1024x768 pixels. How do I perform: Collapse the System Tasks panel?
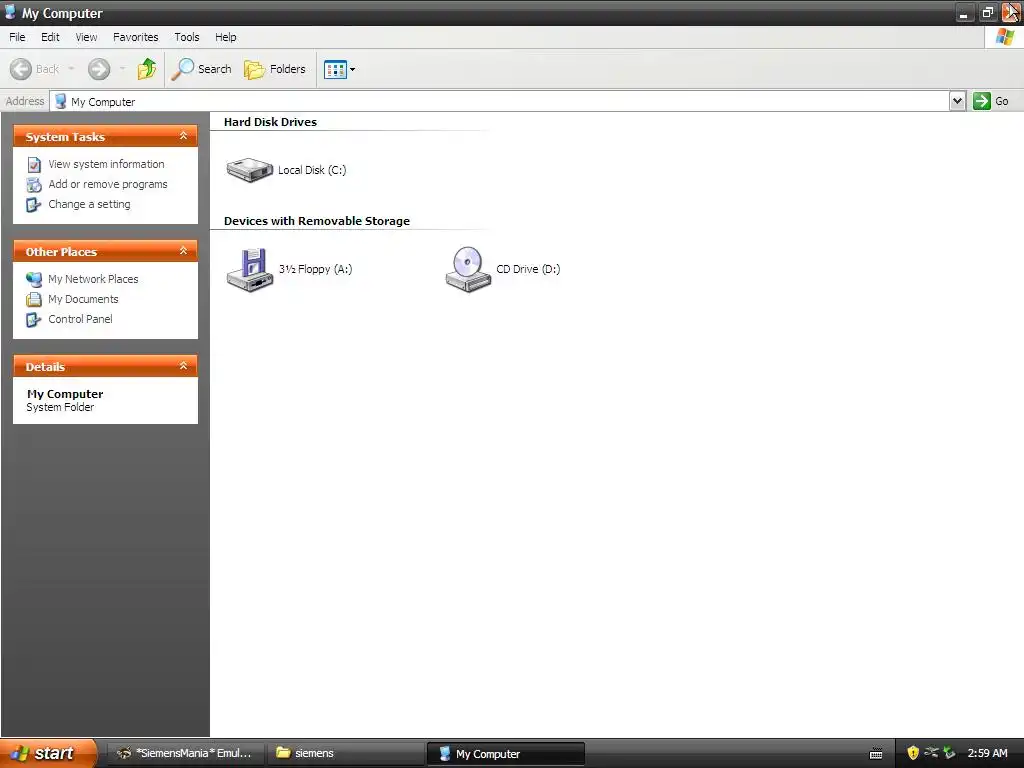point(184,136)
